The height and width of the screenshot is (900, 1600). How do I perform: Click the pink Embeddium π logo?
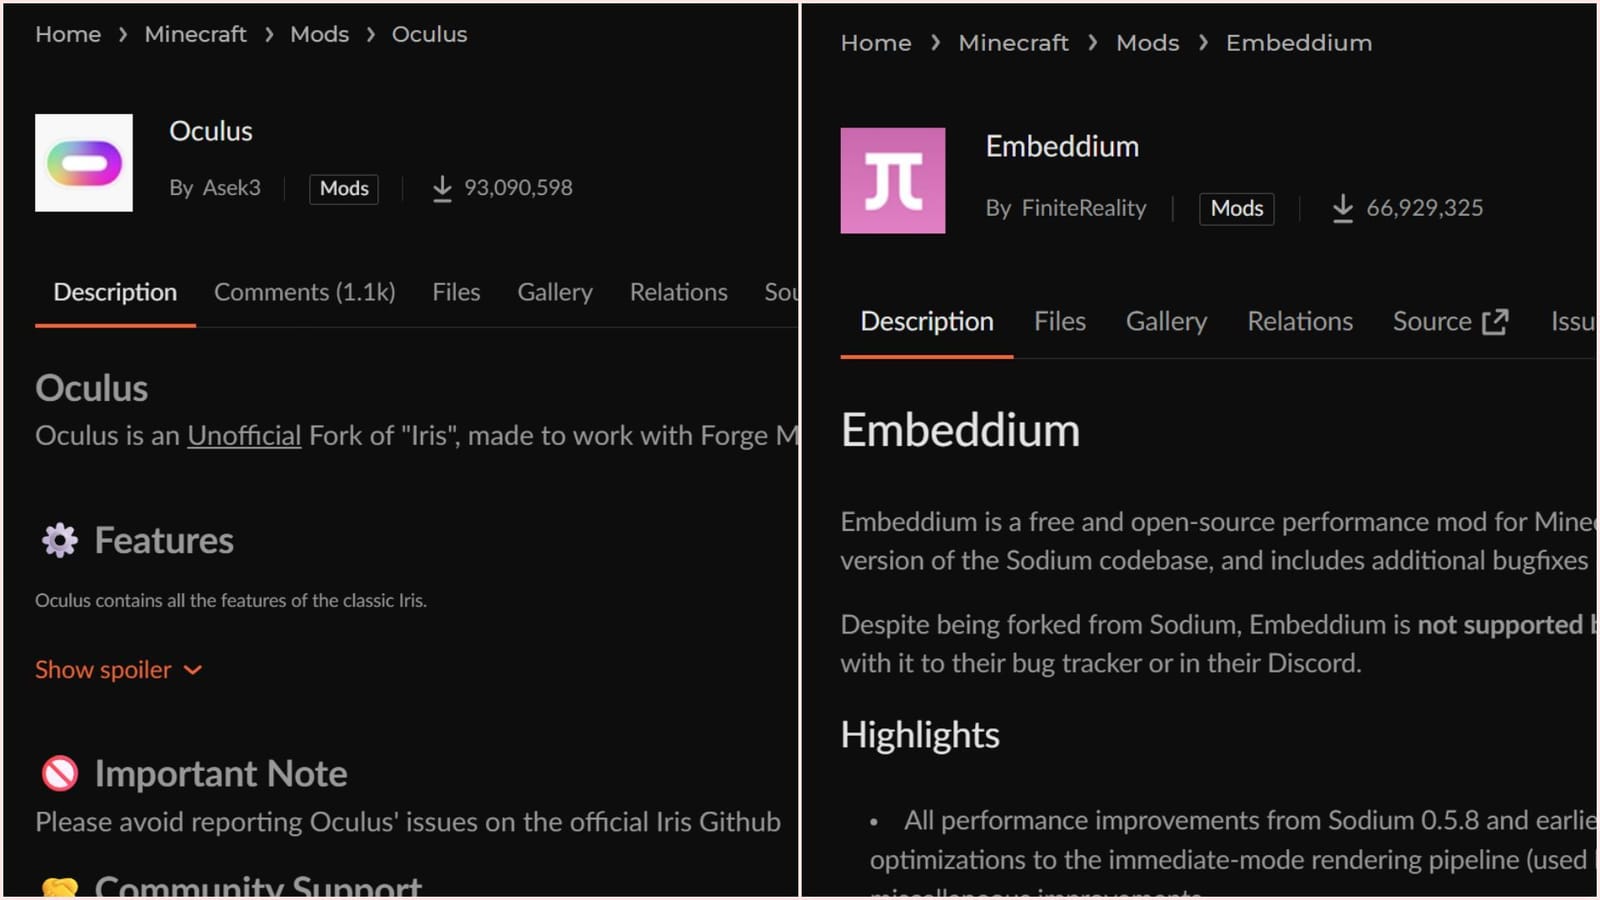click(x=893, y=180)
